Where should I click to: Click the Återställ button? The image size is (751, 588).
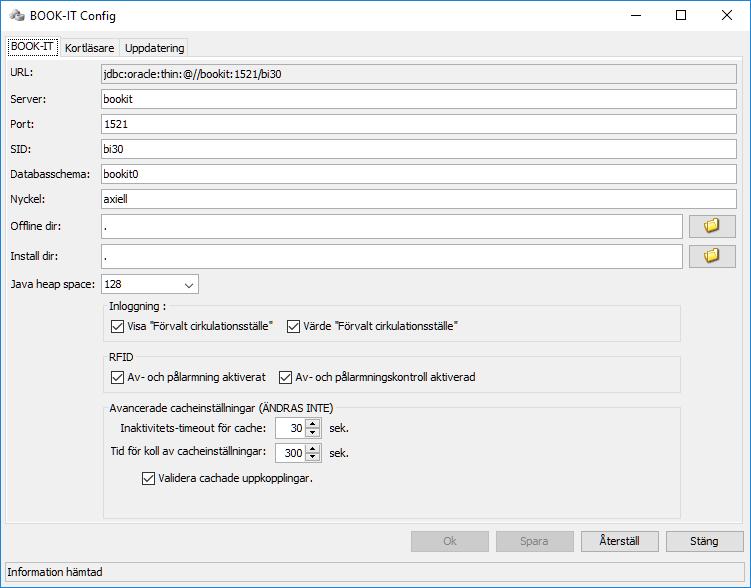coord(619,542)
